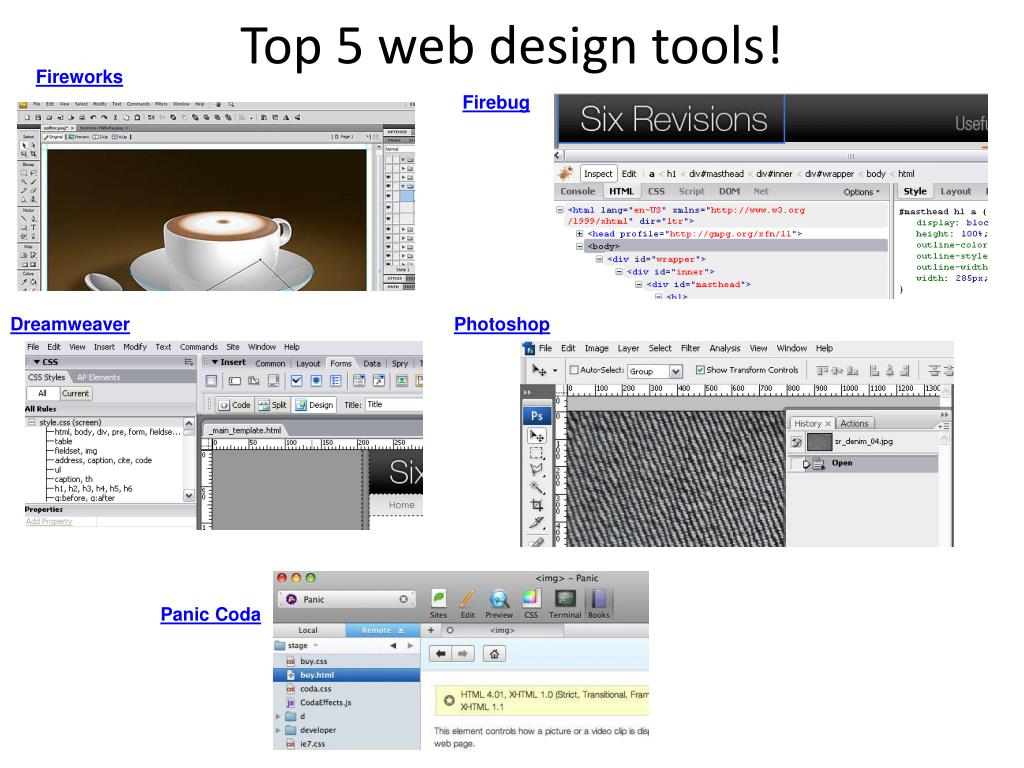The image size is (1024, 768).
Task: Switch CSS Styles to All mode
Action: click(42, 394)
